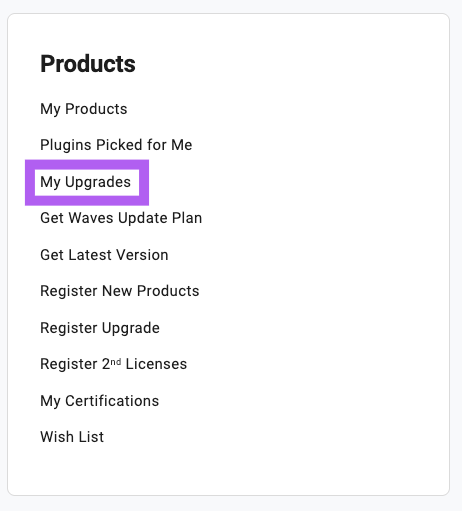Choose the Register Upgrade link
Image resolution: width=462 pixels, height=511 pixels.
click(x=100, y=328)
